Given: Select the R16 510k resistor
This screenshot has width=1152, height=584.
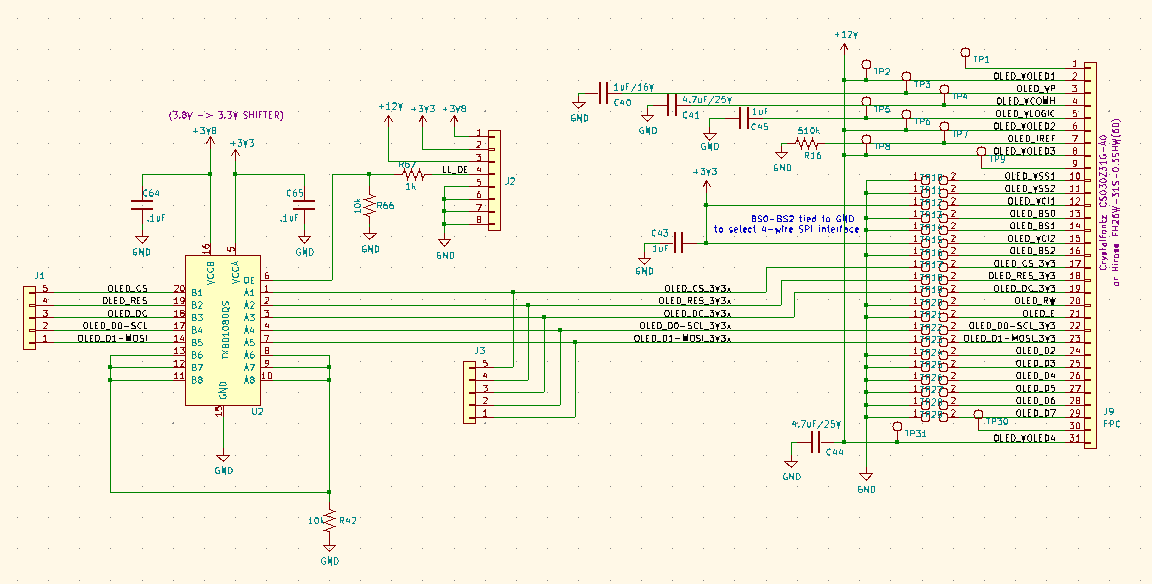Looking at the screenshot, I should (807, 143).
